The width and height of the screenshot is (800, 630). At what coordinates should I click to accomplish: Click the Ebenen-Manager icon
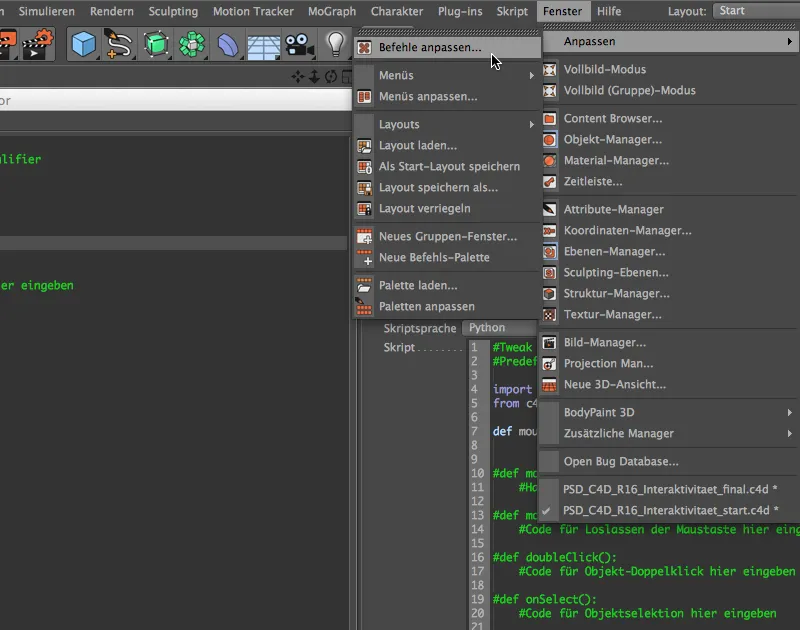[x=549, y=251]
